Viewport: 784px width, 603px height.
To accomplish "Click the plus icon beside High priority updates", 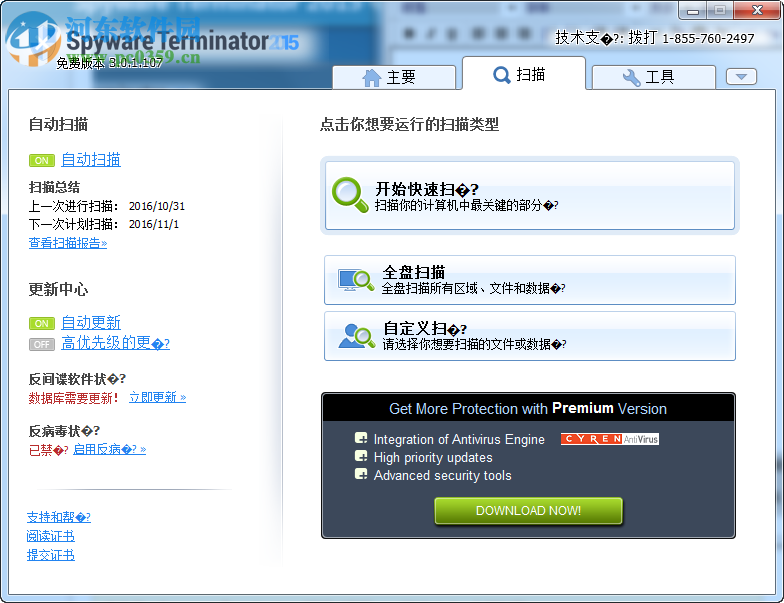I will click(361, 456).
